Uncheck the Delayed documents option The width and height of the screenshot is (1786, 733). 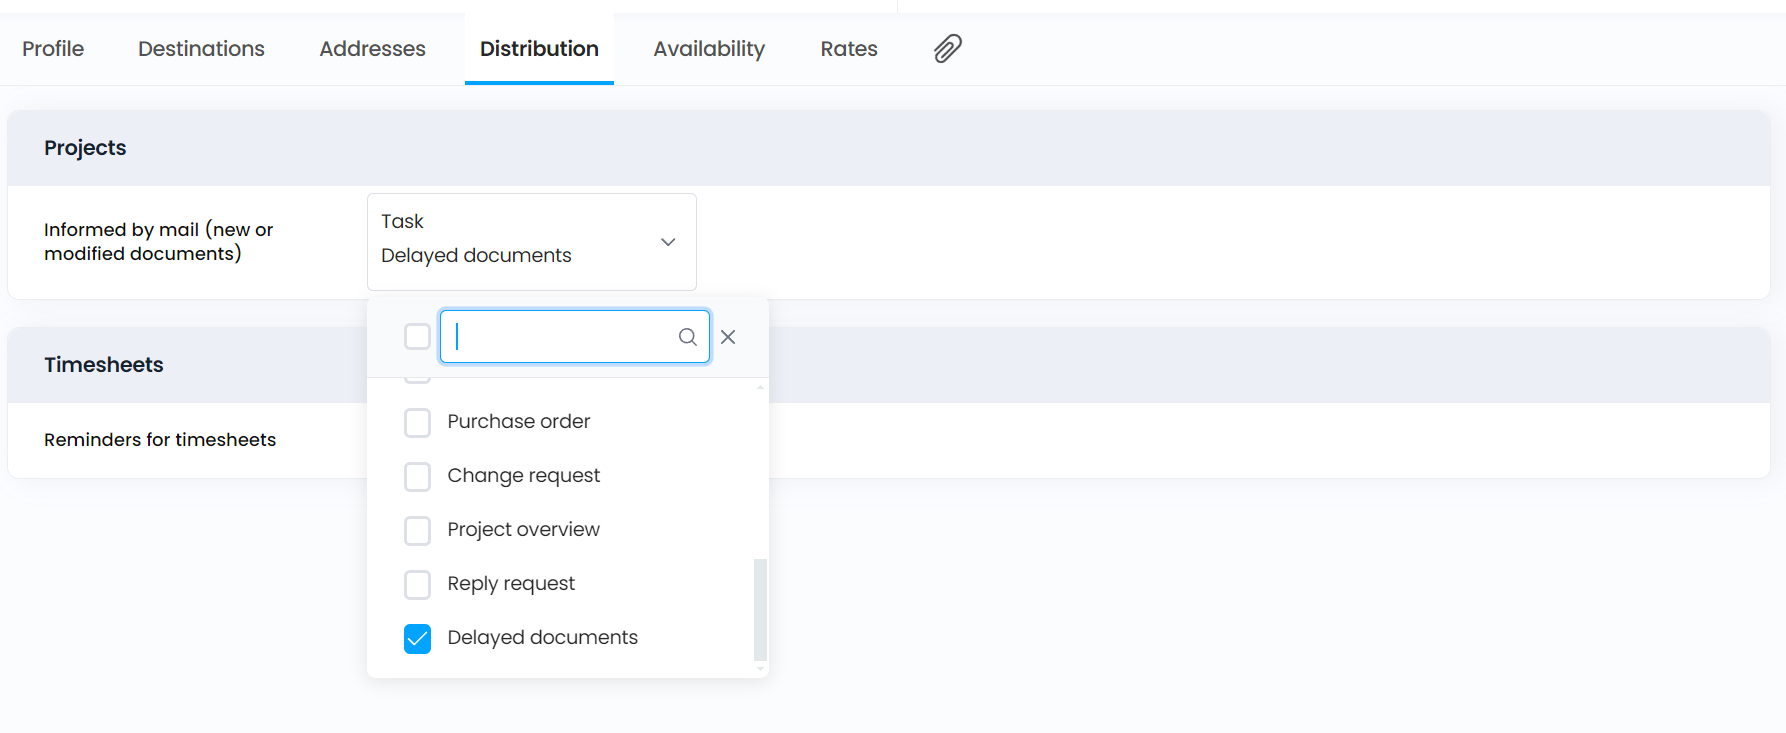[x=417, y=639]
